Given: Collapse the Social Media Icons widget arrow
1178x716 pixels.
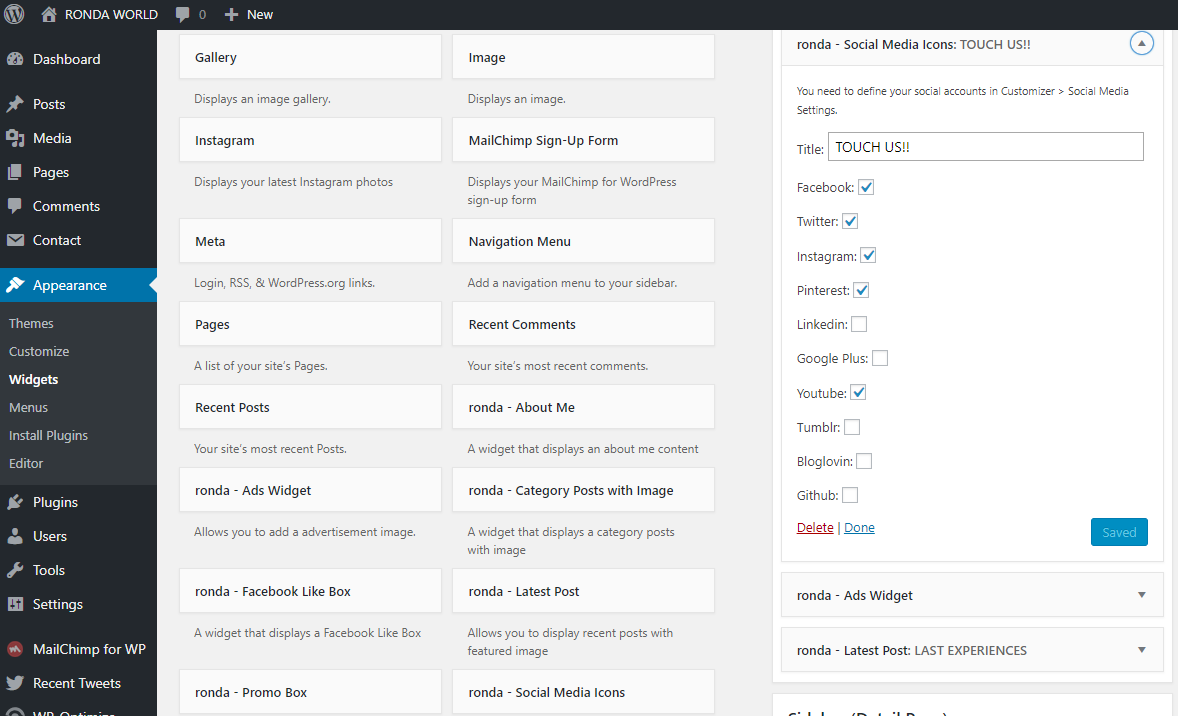Looking at the screenshot, I should [x=1141, y=44].
